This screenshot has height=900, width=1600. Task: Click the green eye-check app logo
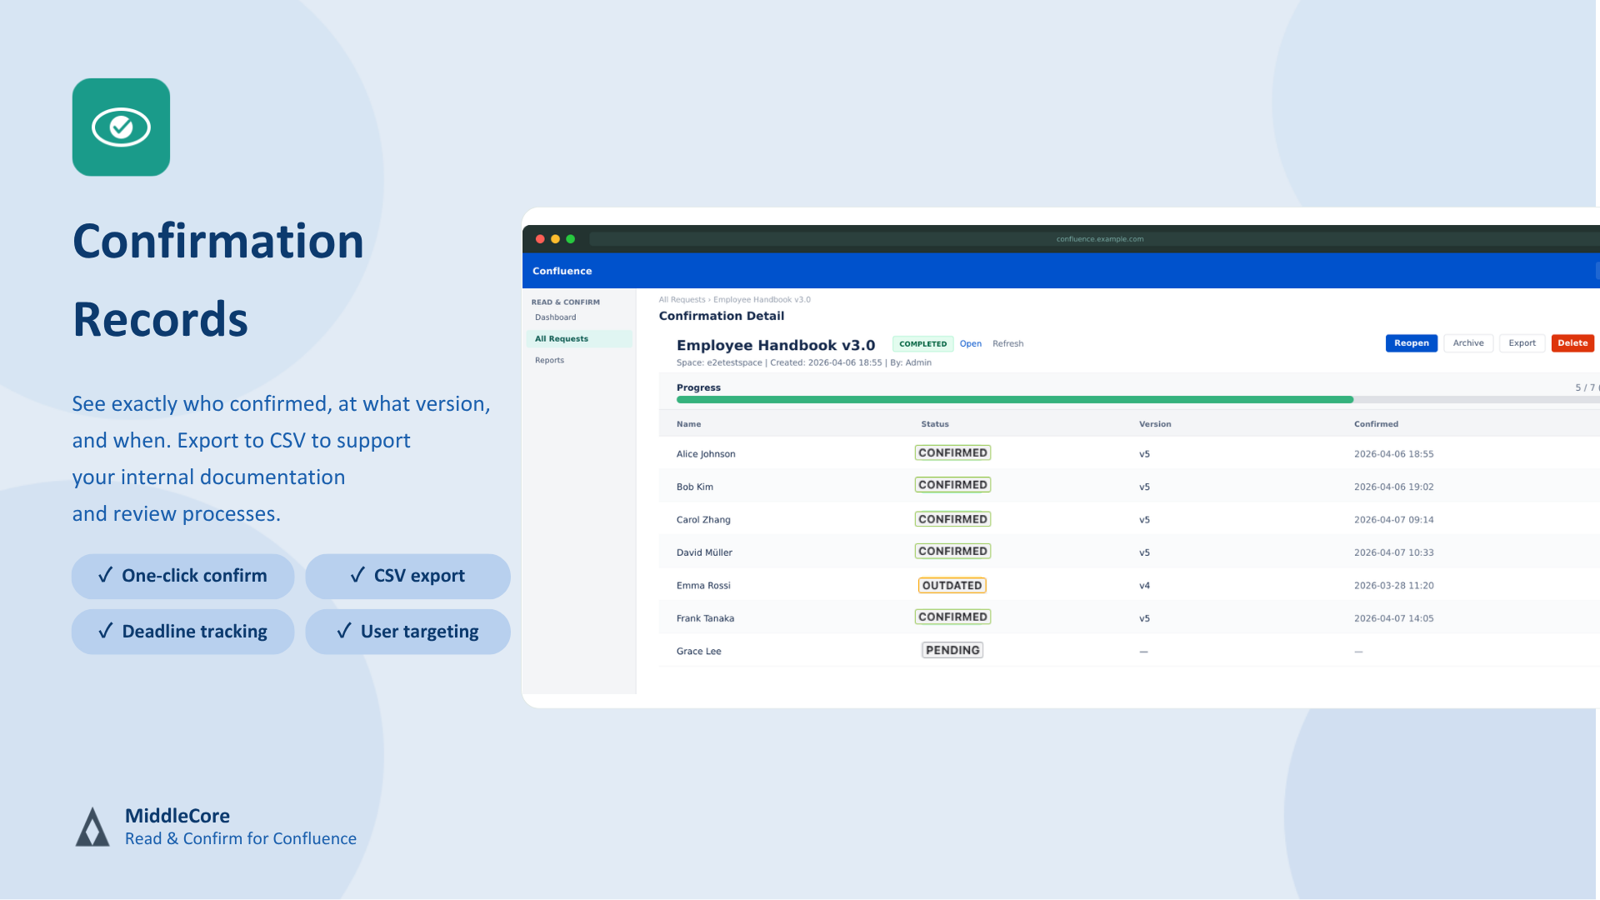click(x=121, y=127)
